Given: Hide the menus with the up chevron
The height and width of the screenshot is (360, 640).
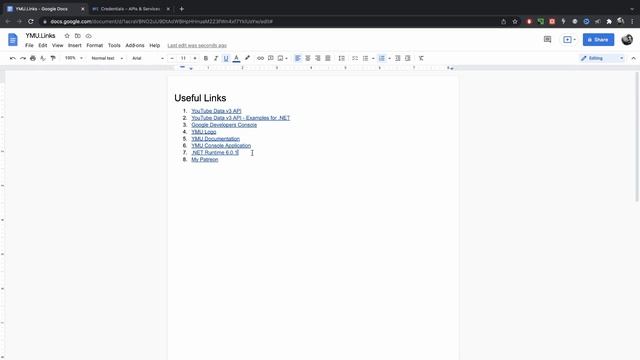Looking at the screenshot, I should point(633,58).
